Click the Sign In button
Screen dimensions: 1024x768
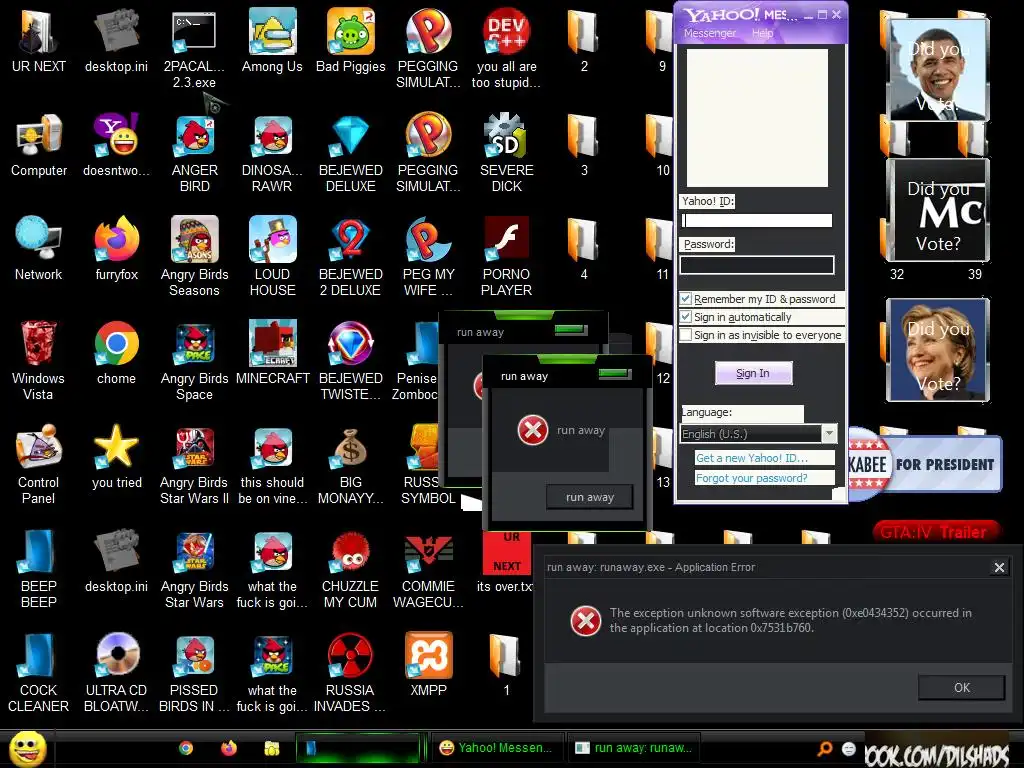tap(754, 373)
